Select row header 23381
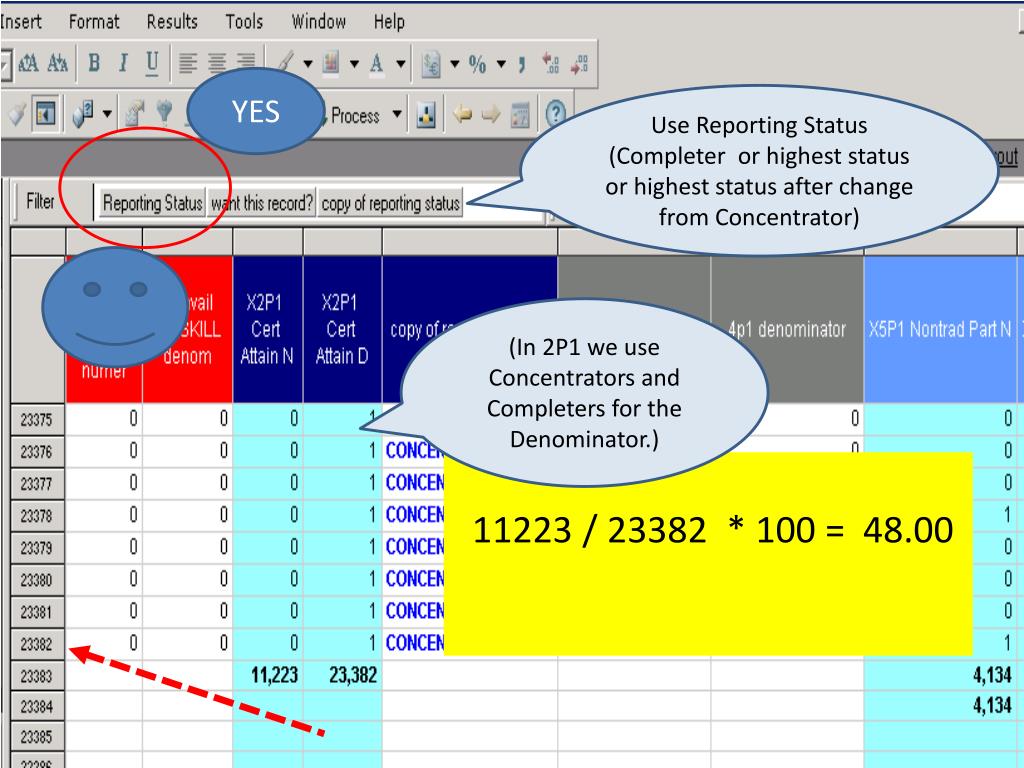Screen dimensions: 1024x768 [x=37, y=612]
